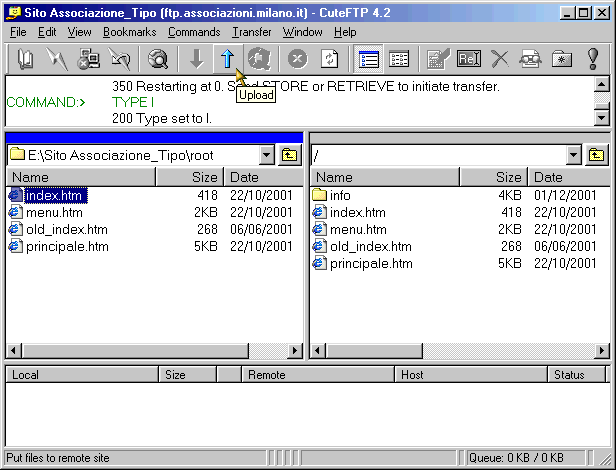616x470 pixels.
Task: Open the Help menu
Action: tap(345, 32)
